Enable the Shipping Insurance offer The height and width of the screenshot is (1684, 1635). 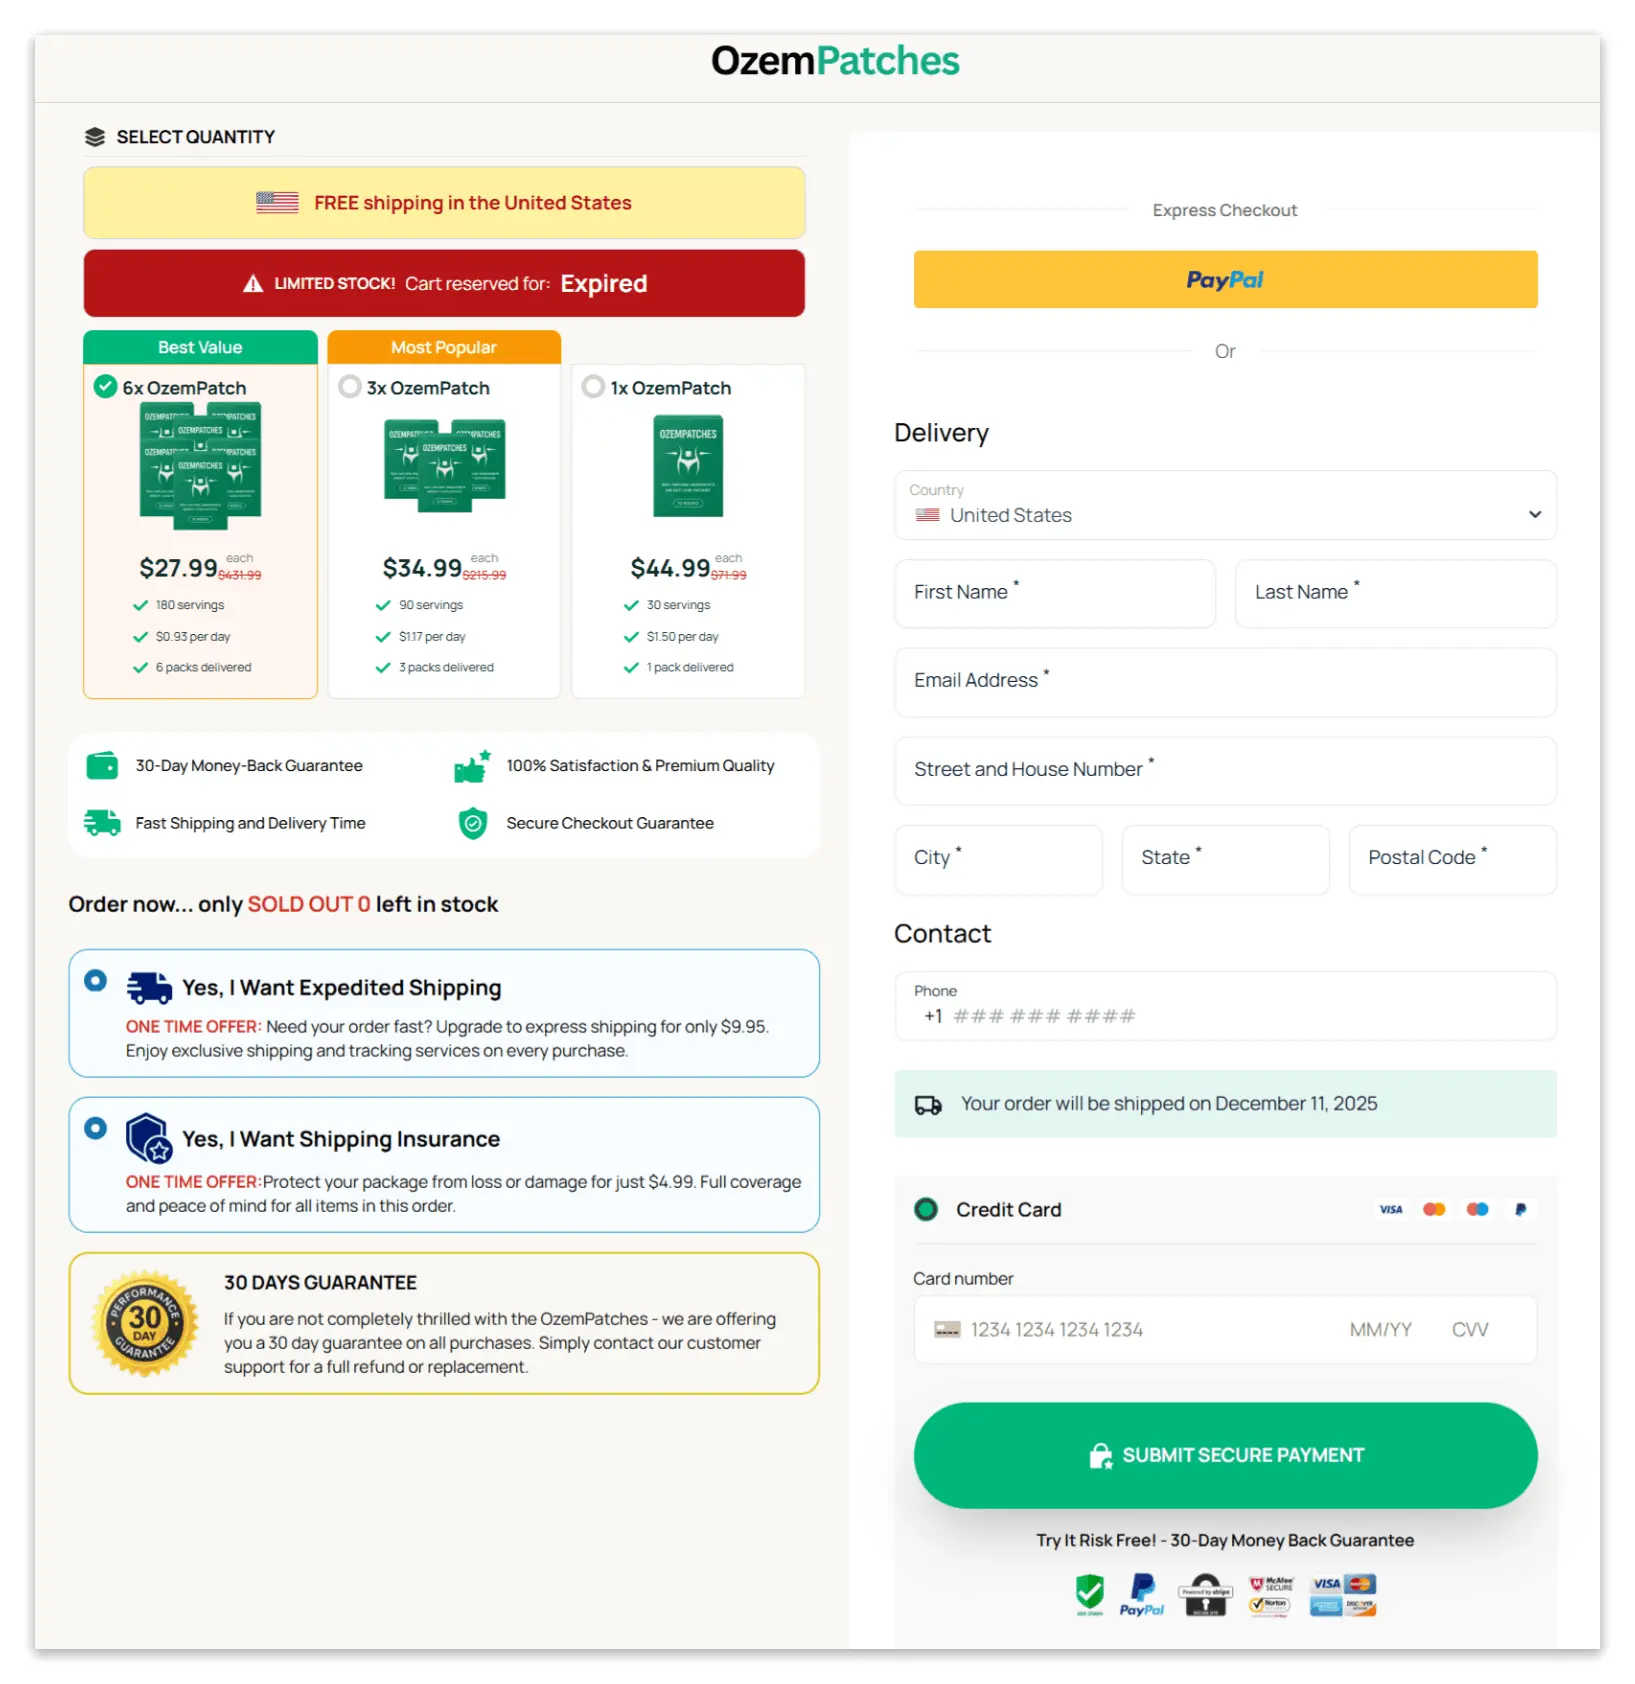click(x=95, y=1128)
